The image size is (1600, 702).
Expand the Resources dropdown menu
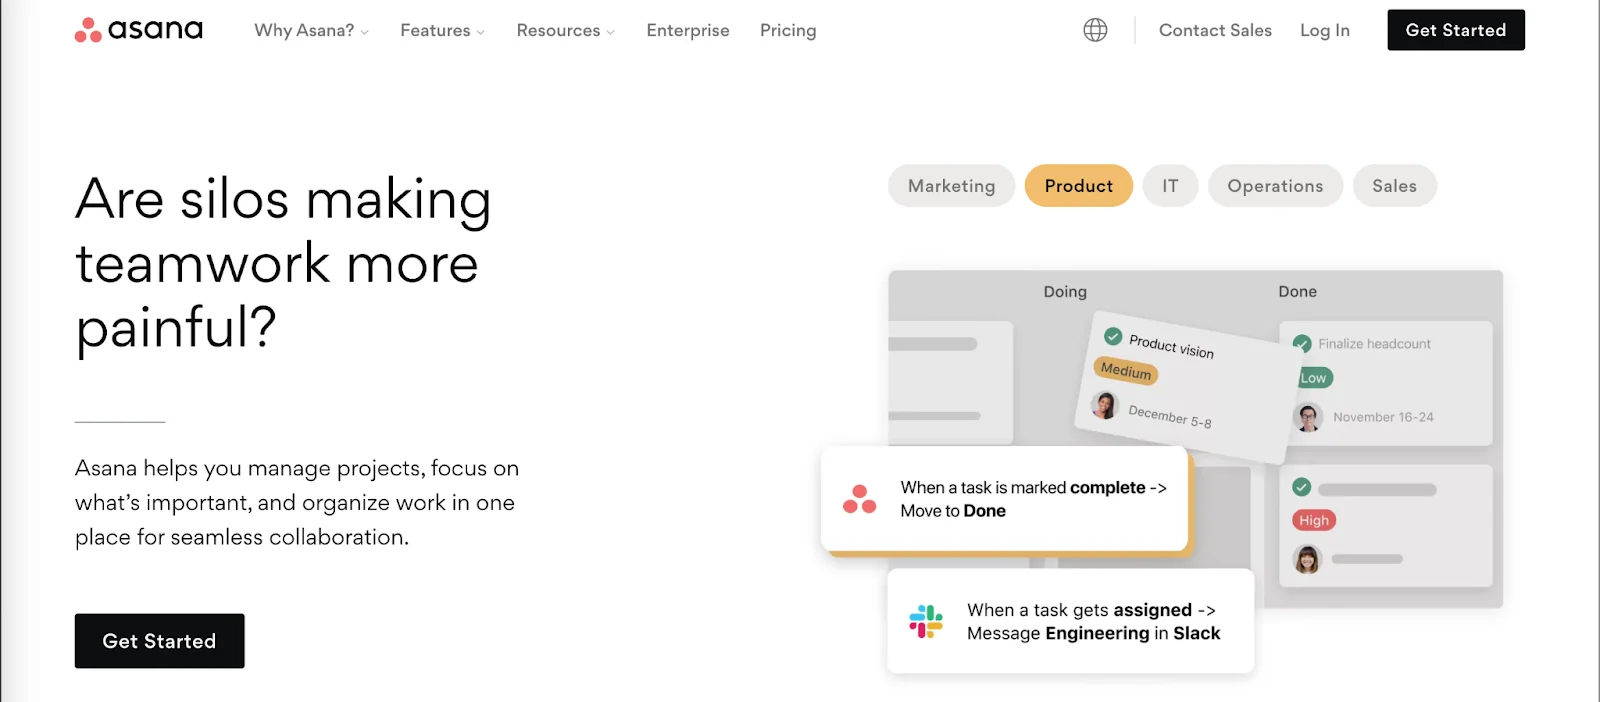[565, 31]
